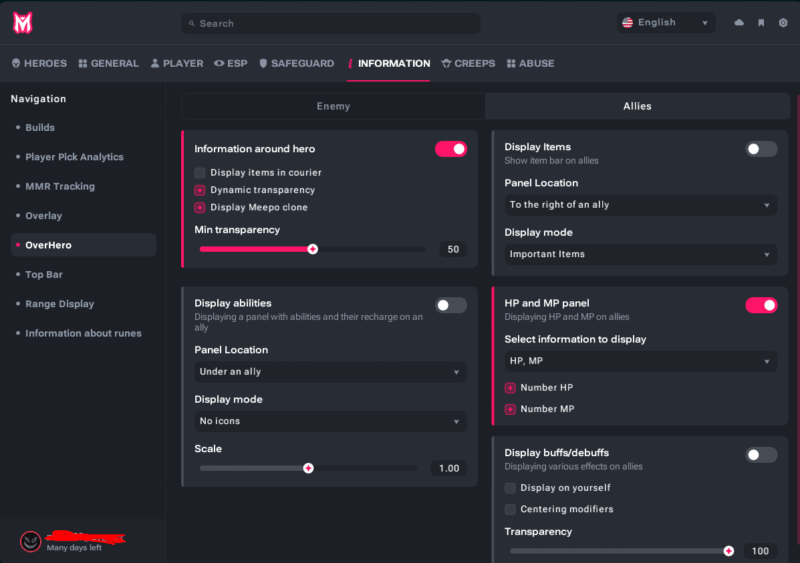Open the CREEPS tab
Viewport: 800px width, 563px height.
coord(468,63)
